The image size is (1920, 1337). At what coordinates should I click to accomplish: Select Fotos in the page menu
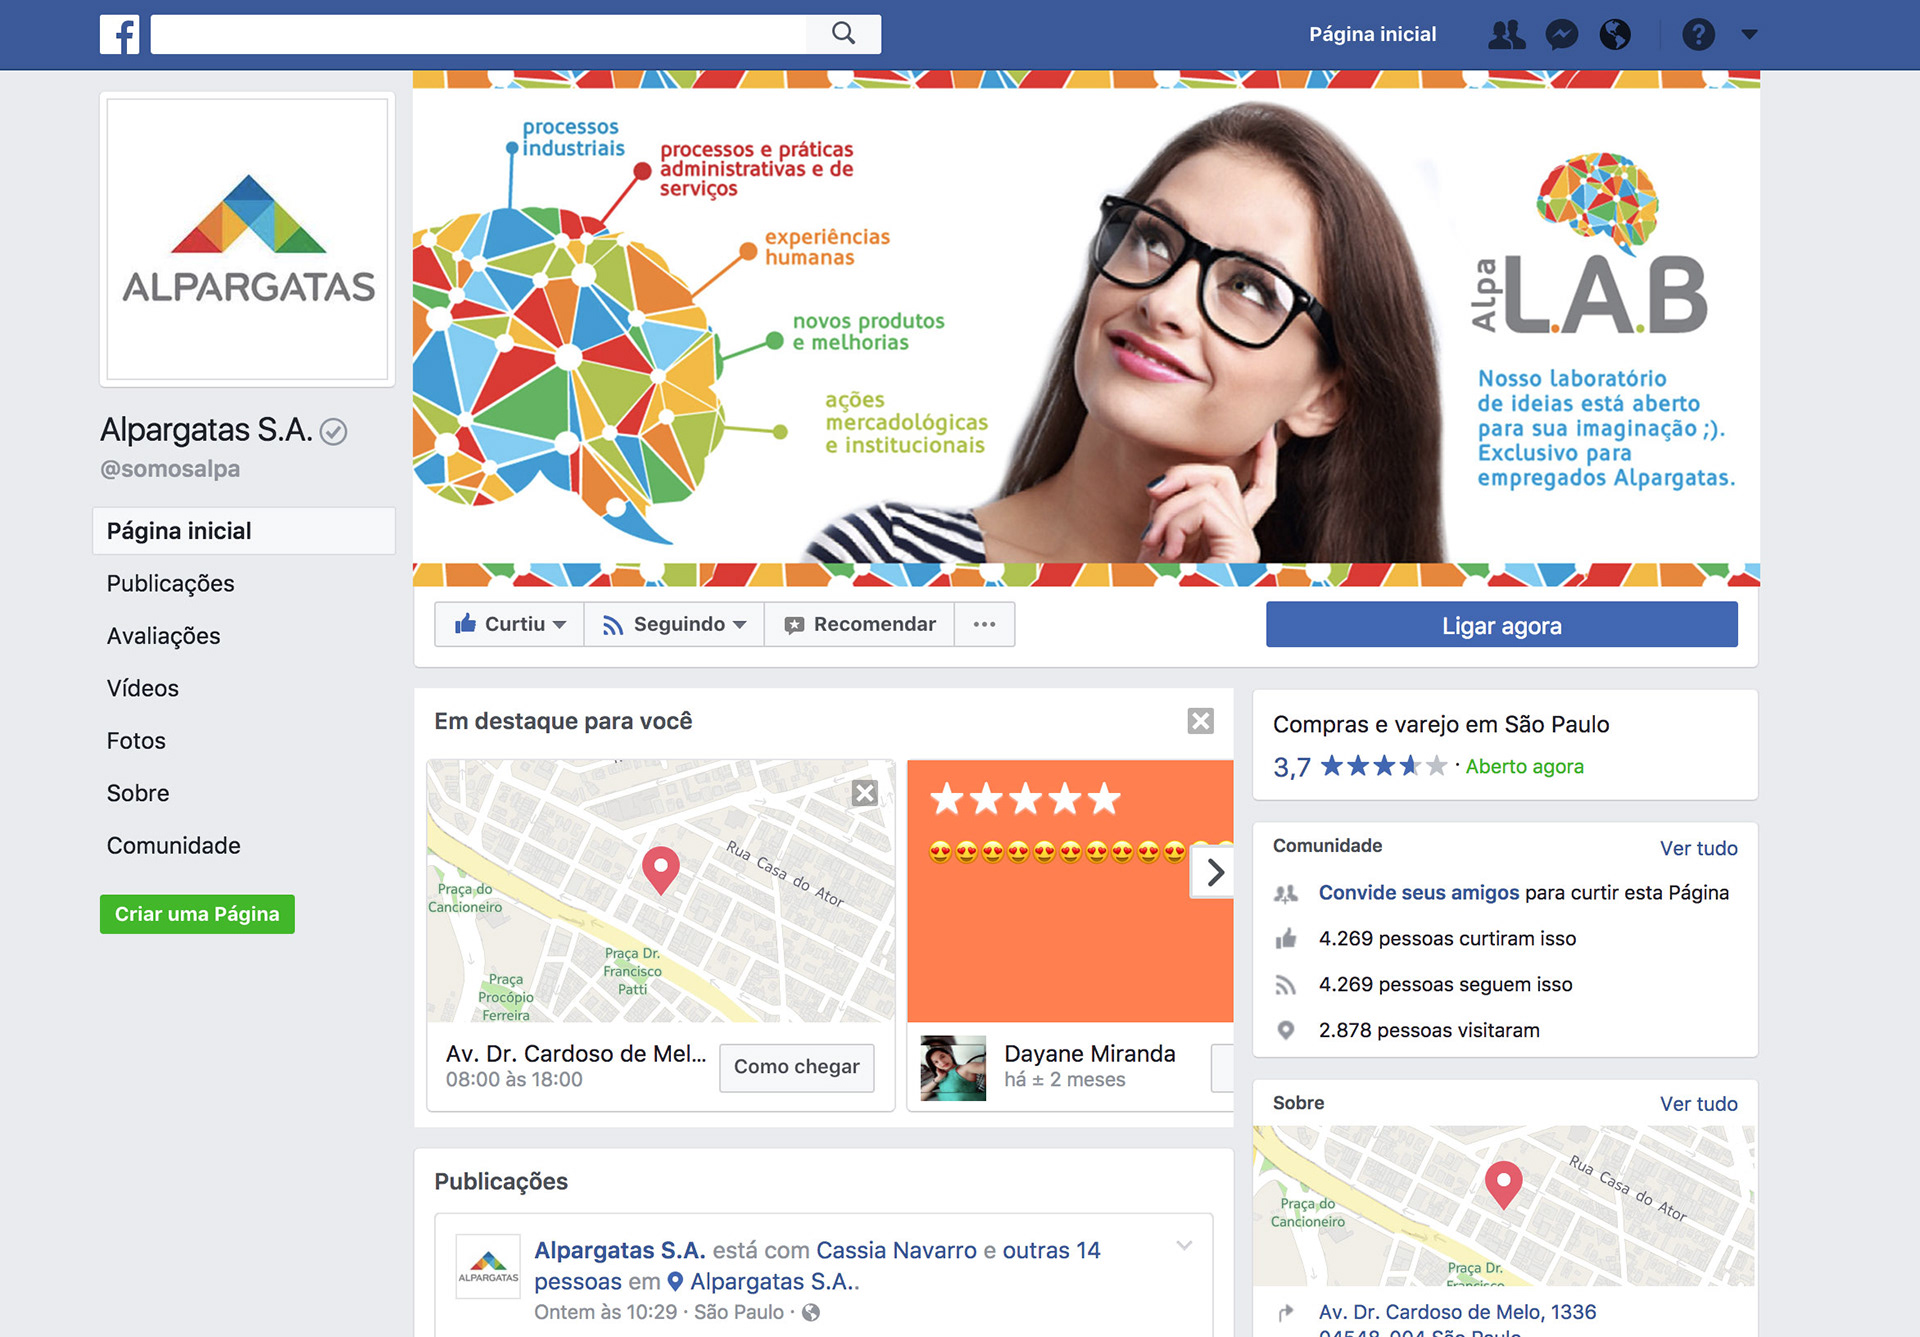136,741
